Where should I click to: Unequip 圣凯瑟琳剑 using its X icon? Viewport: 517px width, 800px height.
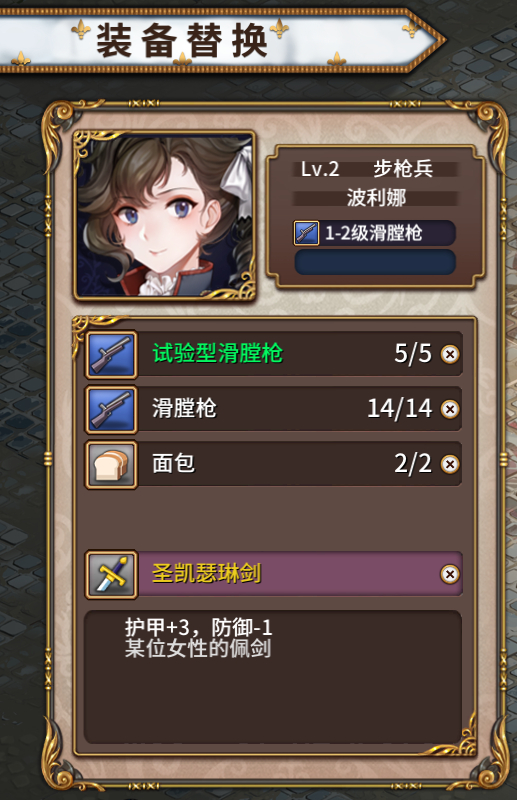coord(450,574)
